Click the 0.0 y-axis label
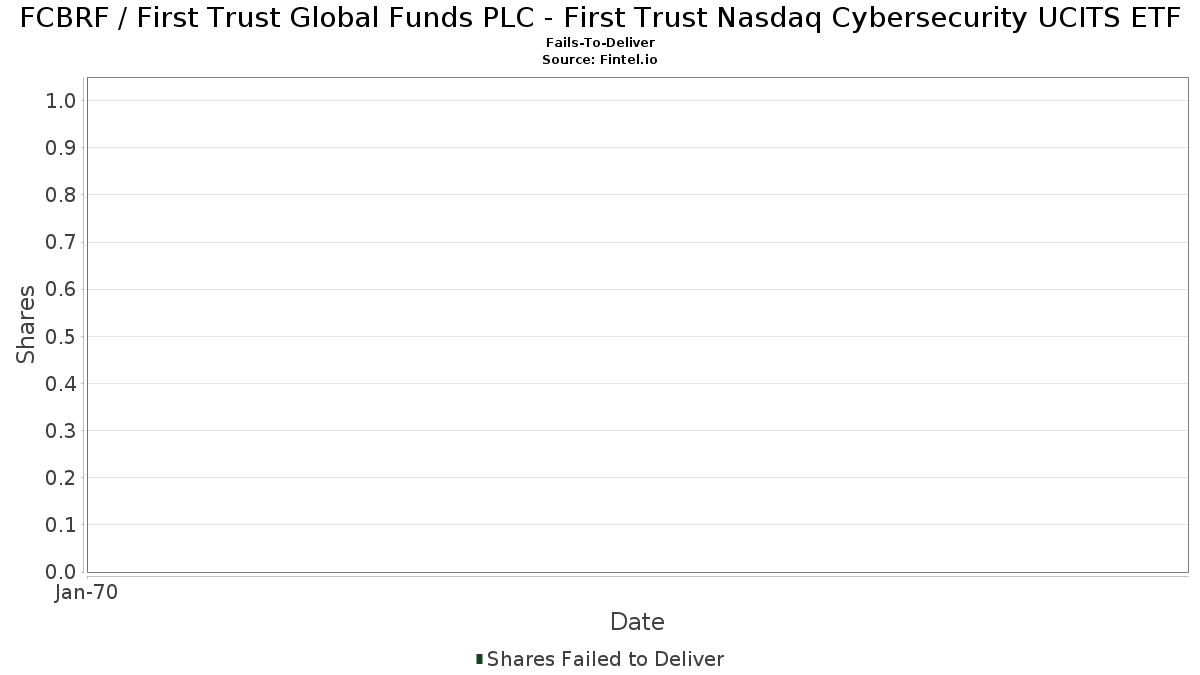The height and width of the screenshot is (675, 1200). [61, 572]
